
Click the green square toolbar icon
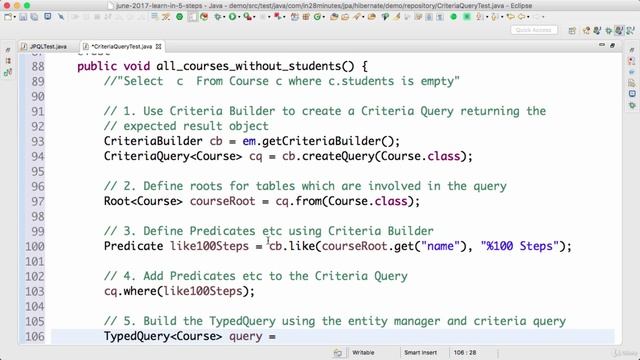coord(467,17)
